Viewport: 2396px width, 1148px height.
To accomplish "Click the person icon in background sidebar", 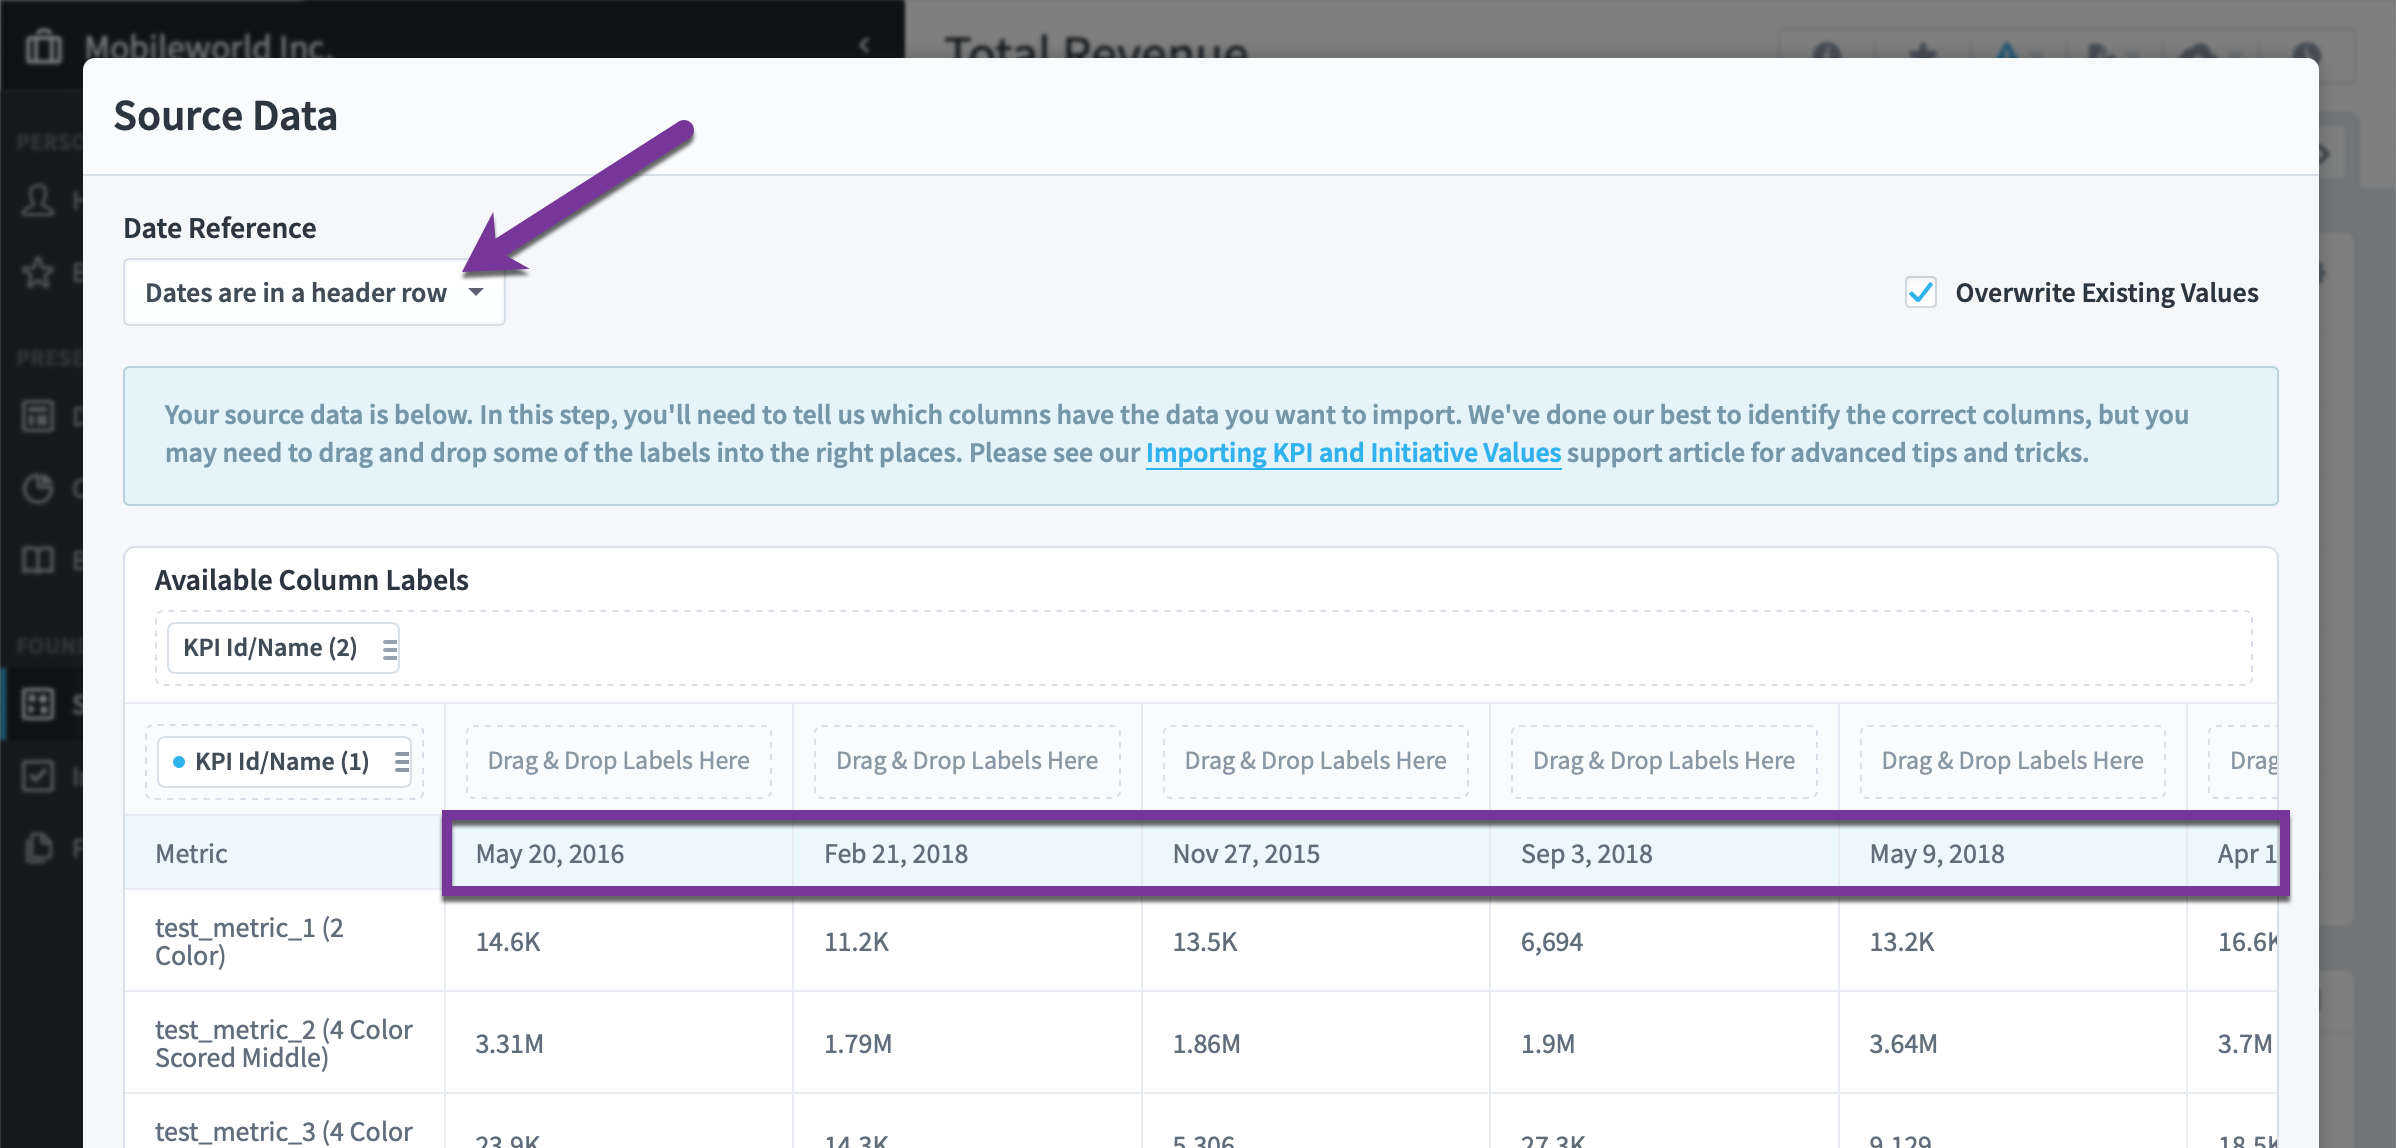I will pos(39,200).
